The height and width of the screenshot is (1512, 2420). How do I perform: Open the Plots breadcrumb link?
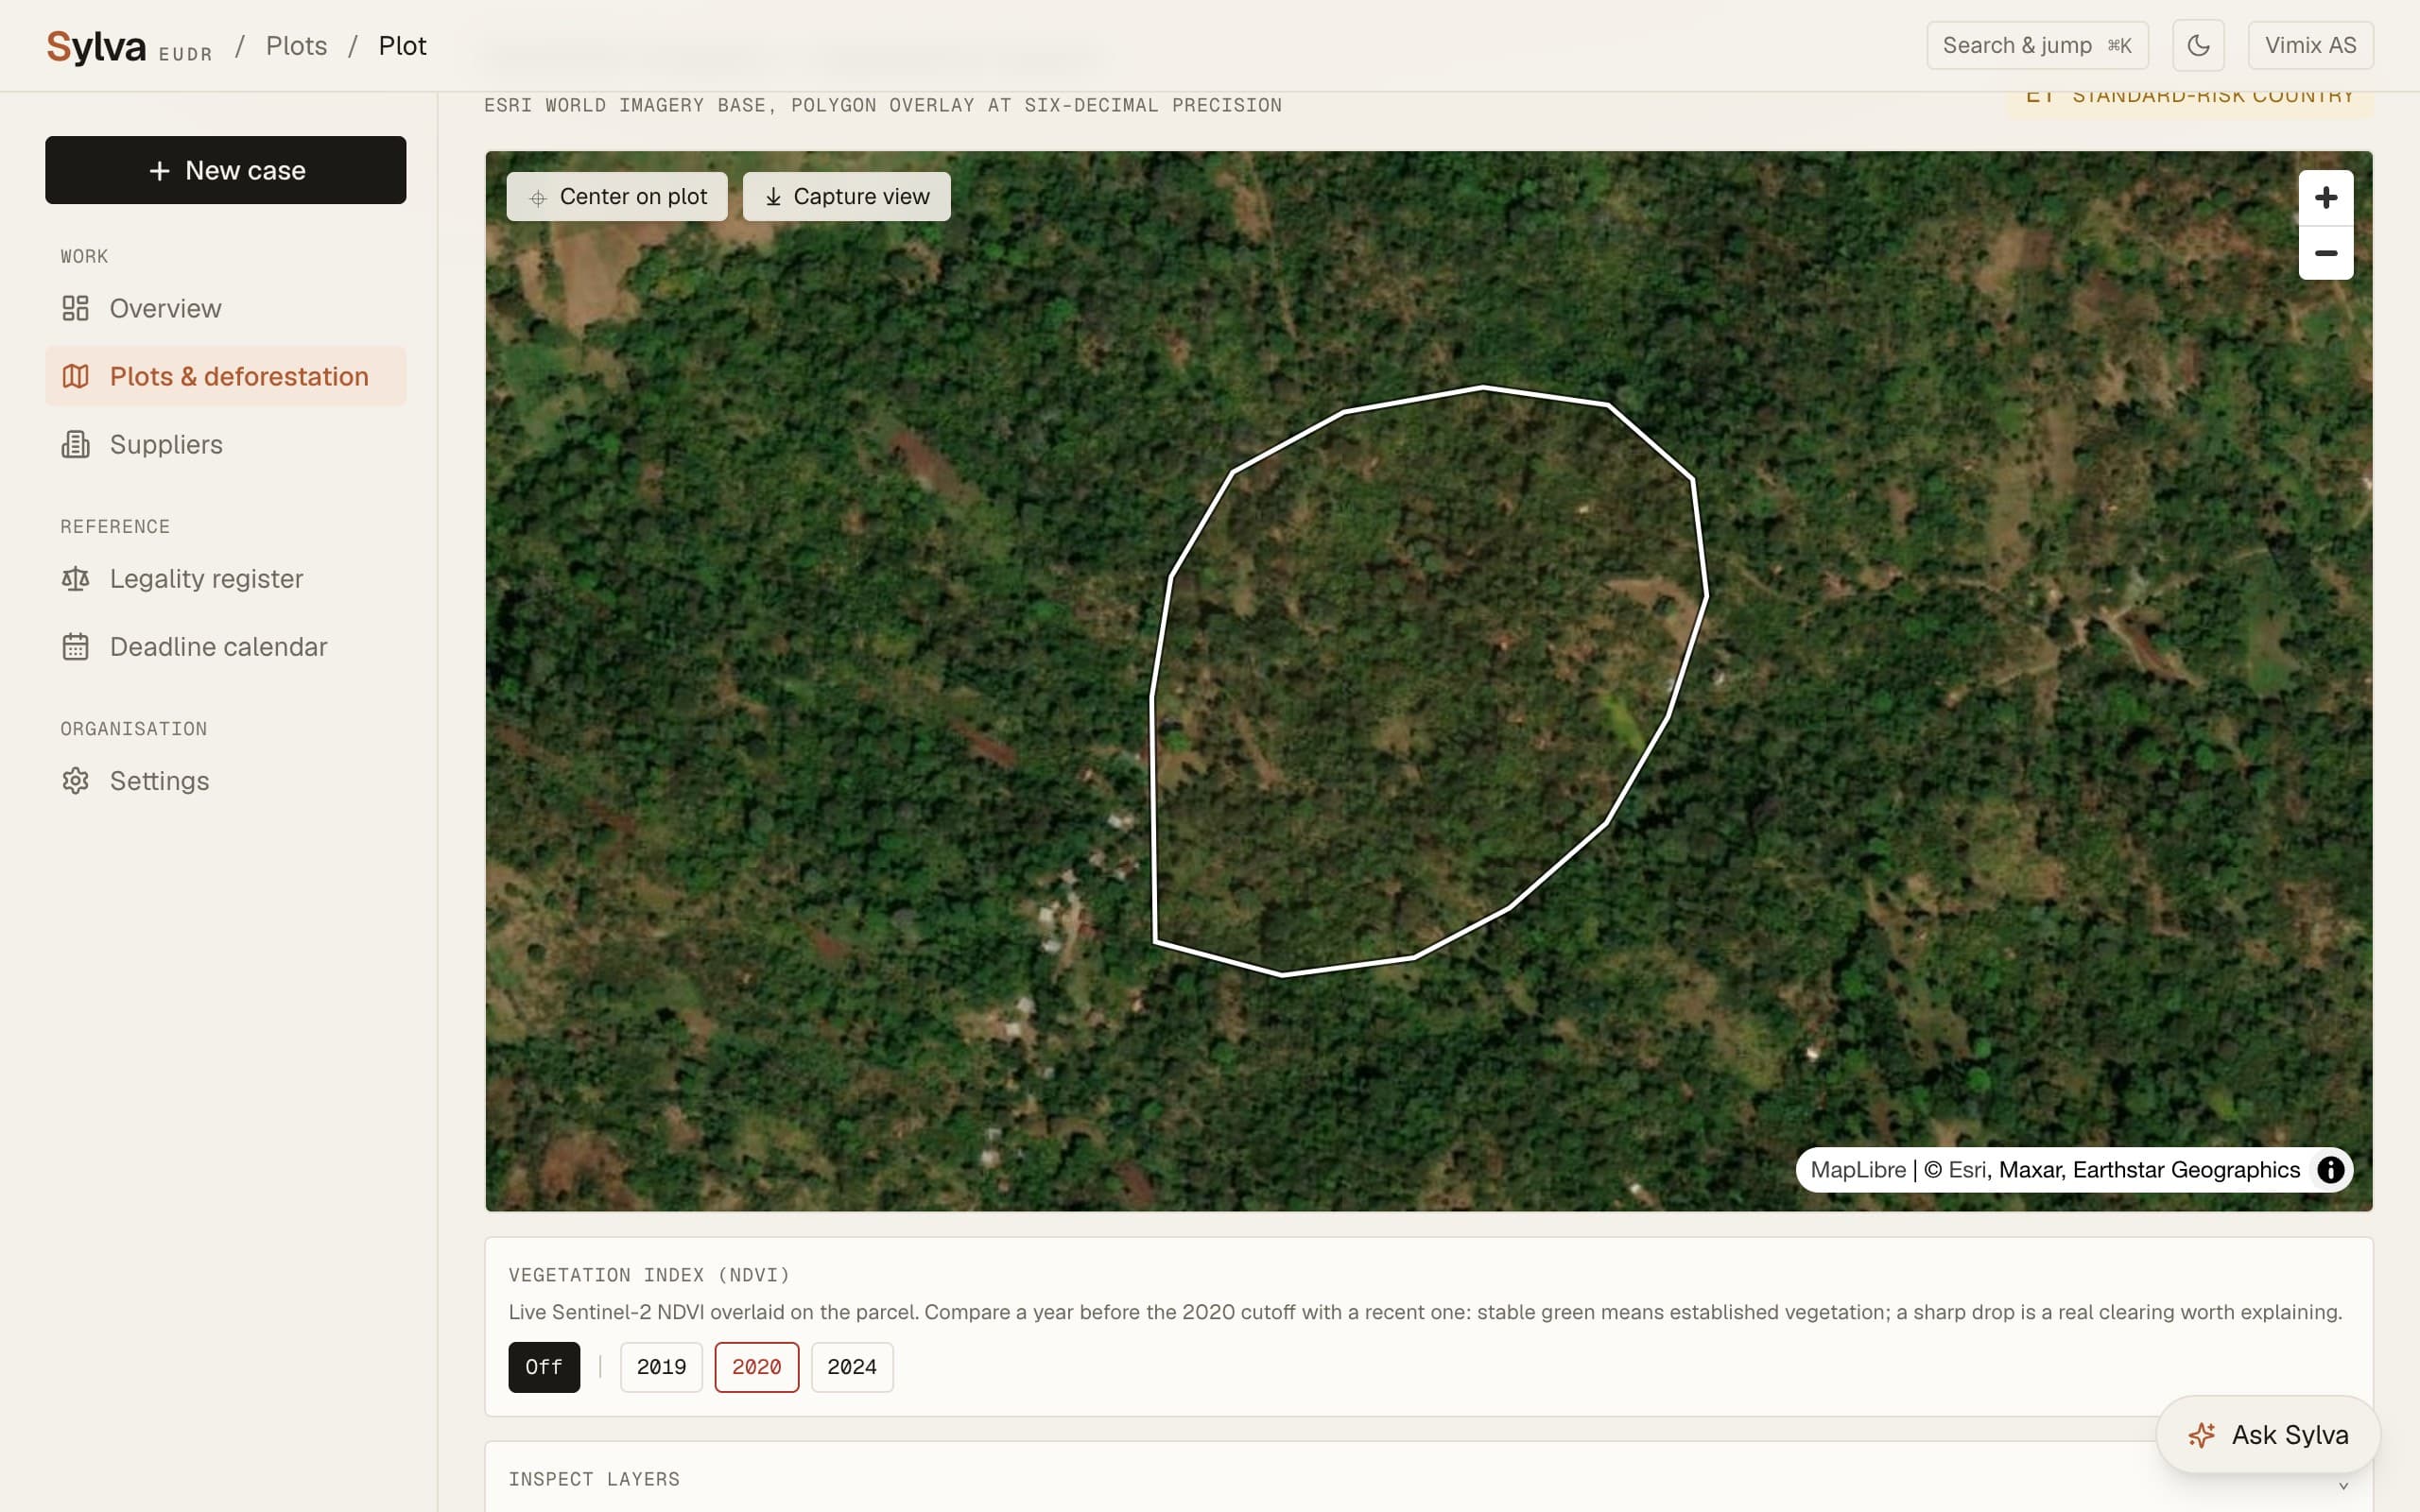coord(296,46)
